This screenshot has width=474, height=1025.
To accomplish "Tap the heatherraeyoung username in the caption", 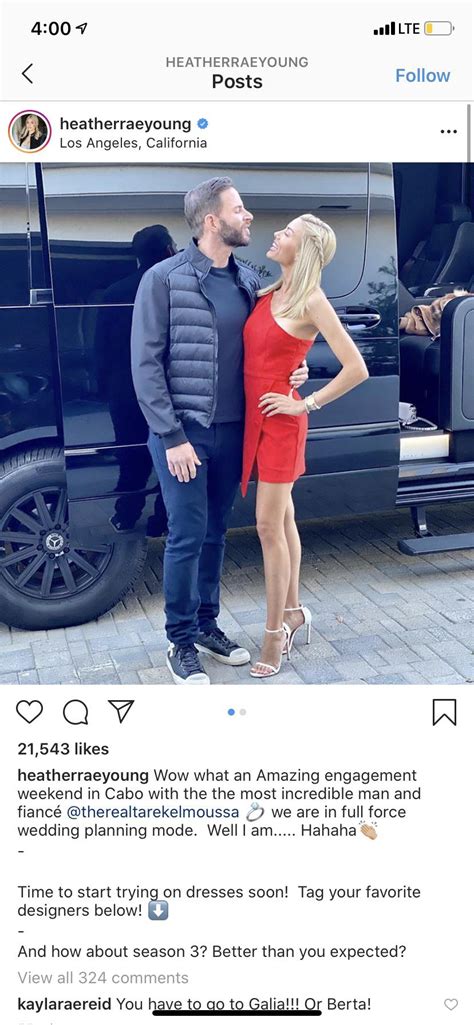I will click(x=83, y=776).
